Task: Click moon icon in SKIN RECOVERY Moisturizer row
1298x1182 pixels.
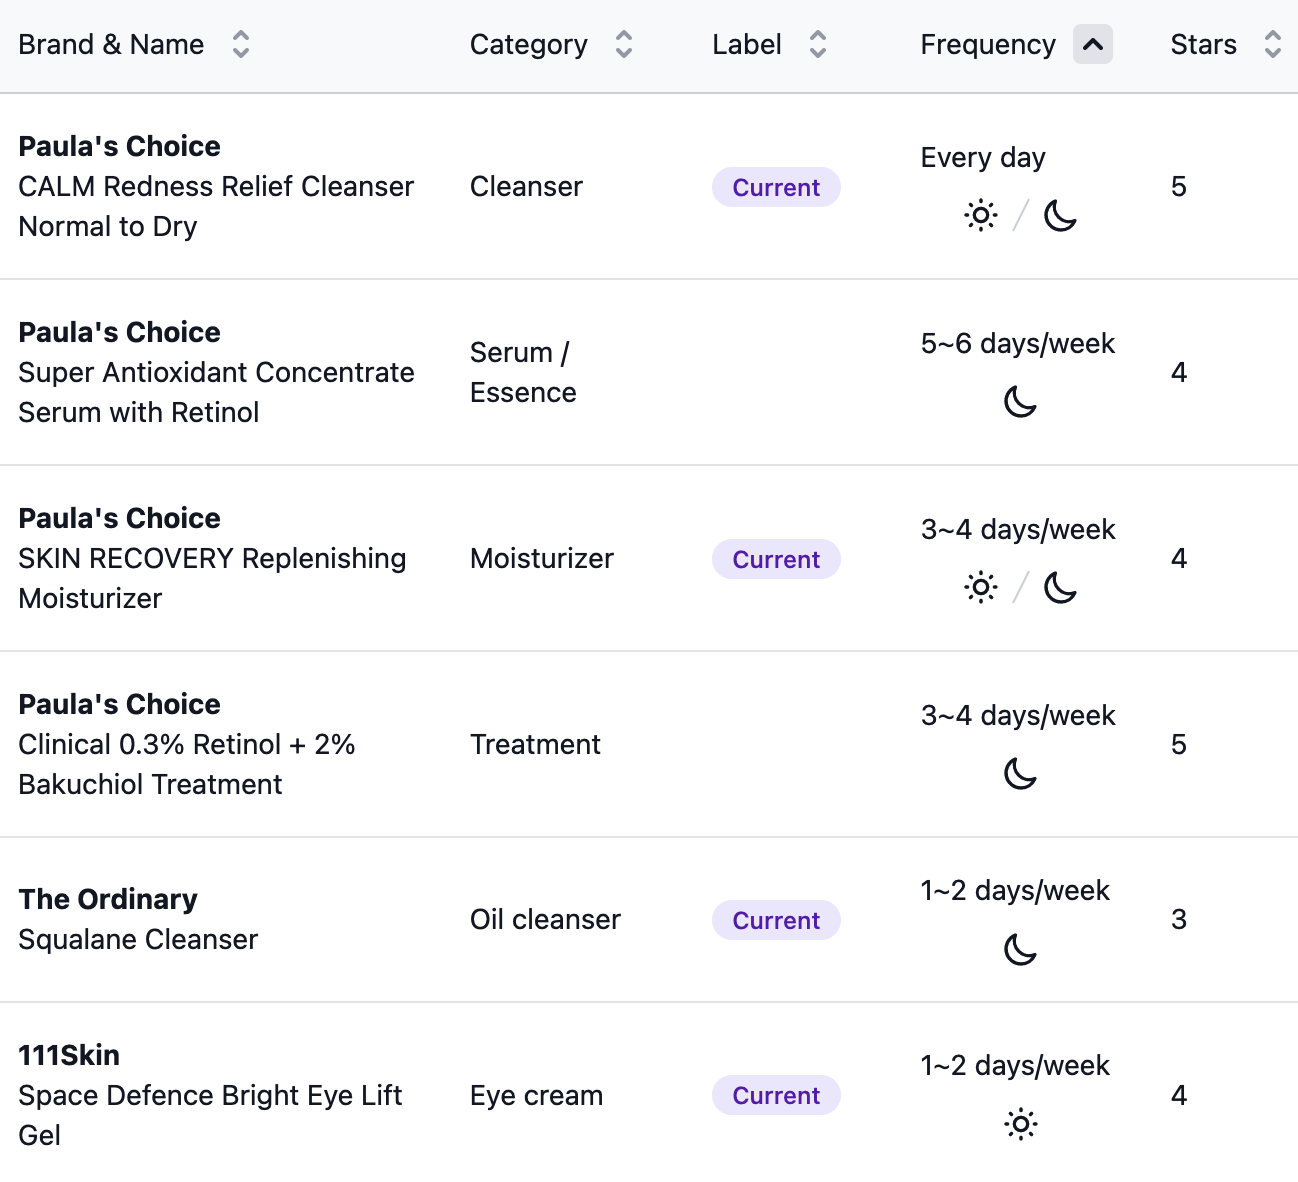Action: (1060, 587)
